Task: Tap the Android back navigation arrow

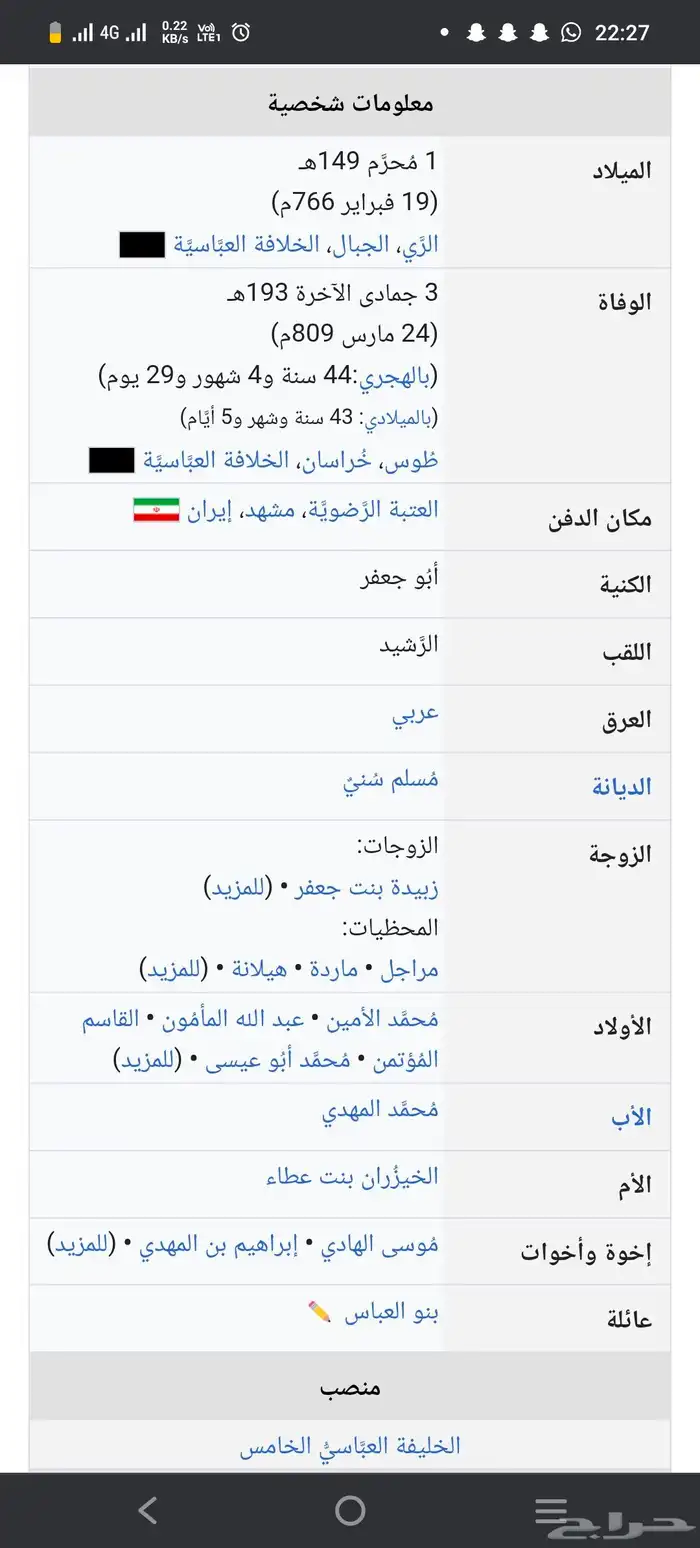Action: 148,1510
